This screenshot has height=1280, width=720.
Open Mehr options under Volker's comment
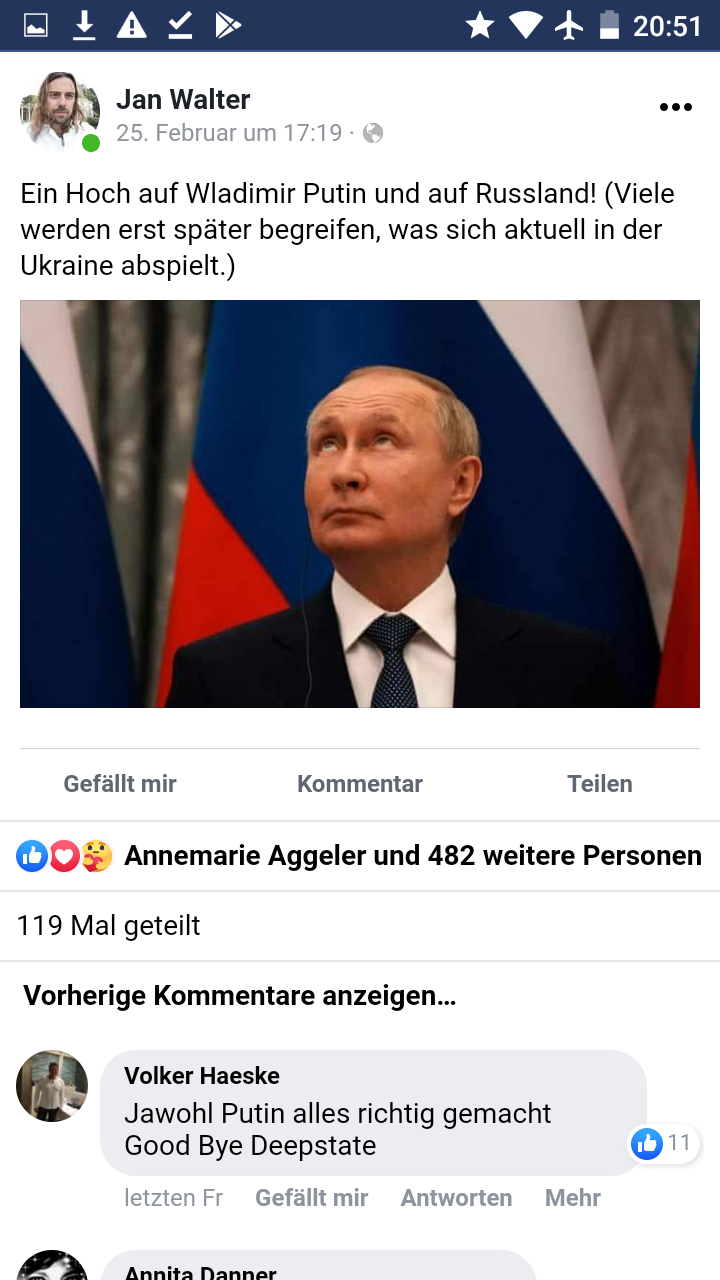[x=573, y=1198]
